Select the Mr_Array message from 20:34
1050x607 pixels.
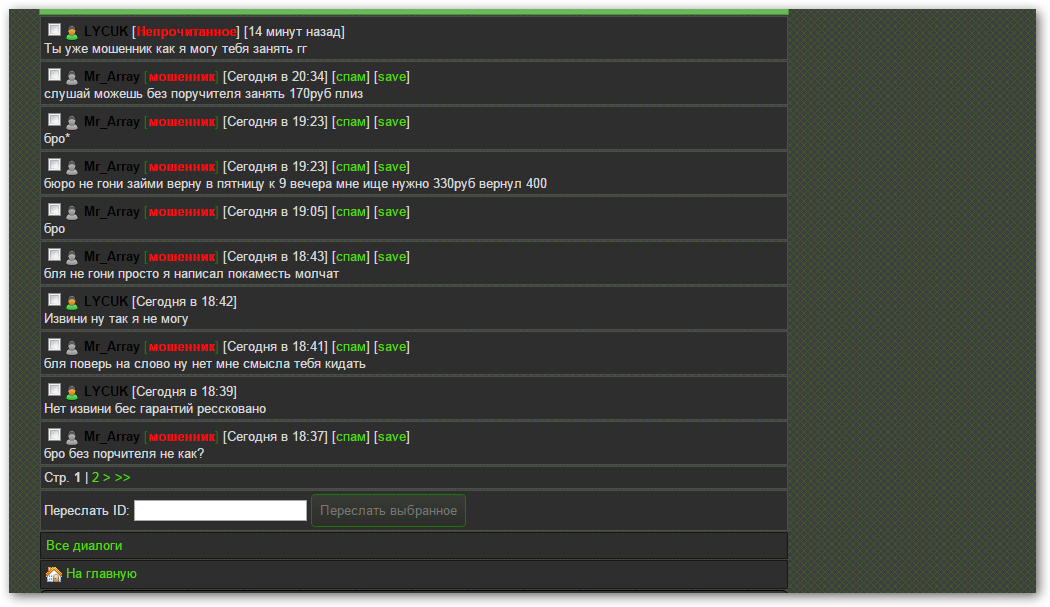pyautogui.click(x=54, y=74)
